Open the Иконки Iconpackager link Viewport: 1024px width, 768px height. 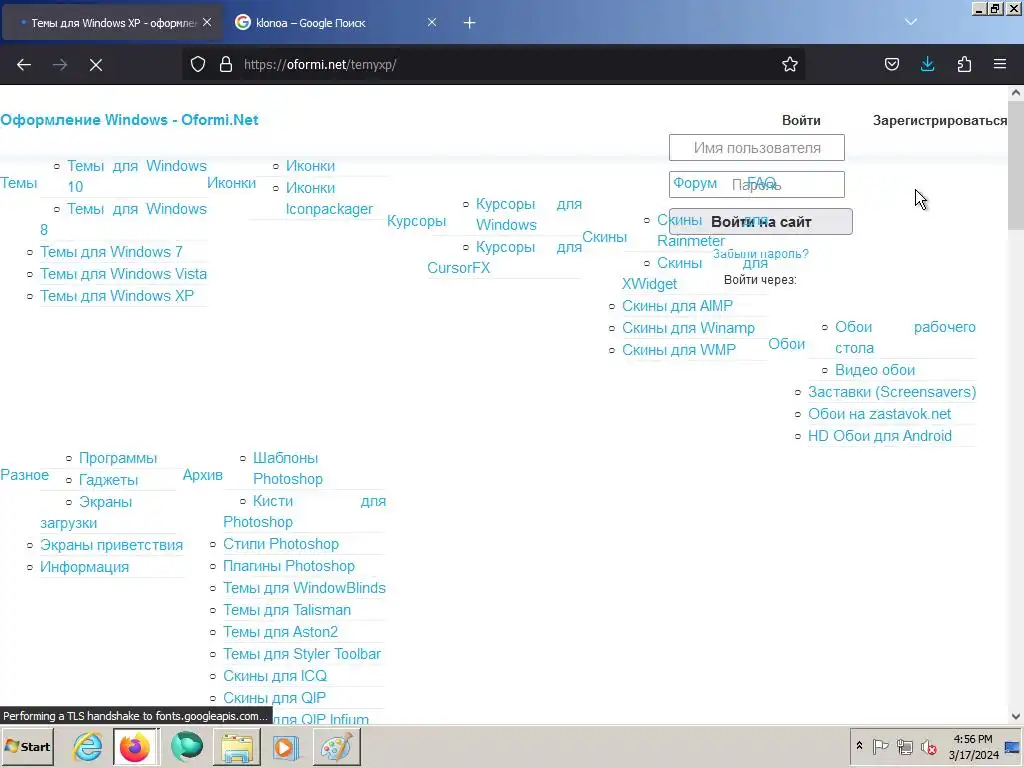[x=329, y=199]
